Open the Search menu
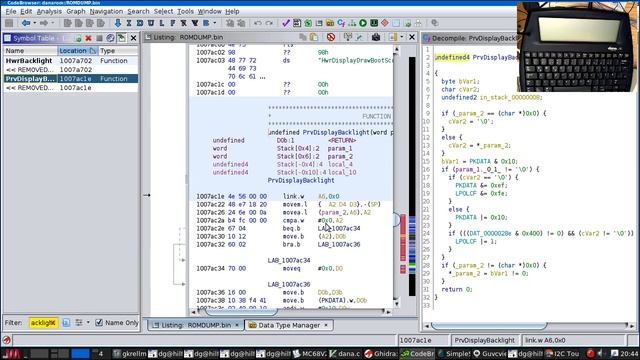640x360 pixels. coord(138,11)
